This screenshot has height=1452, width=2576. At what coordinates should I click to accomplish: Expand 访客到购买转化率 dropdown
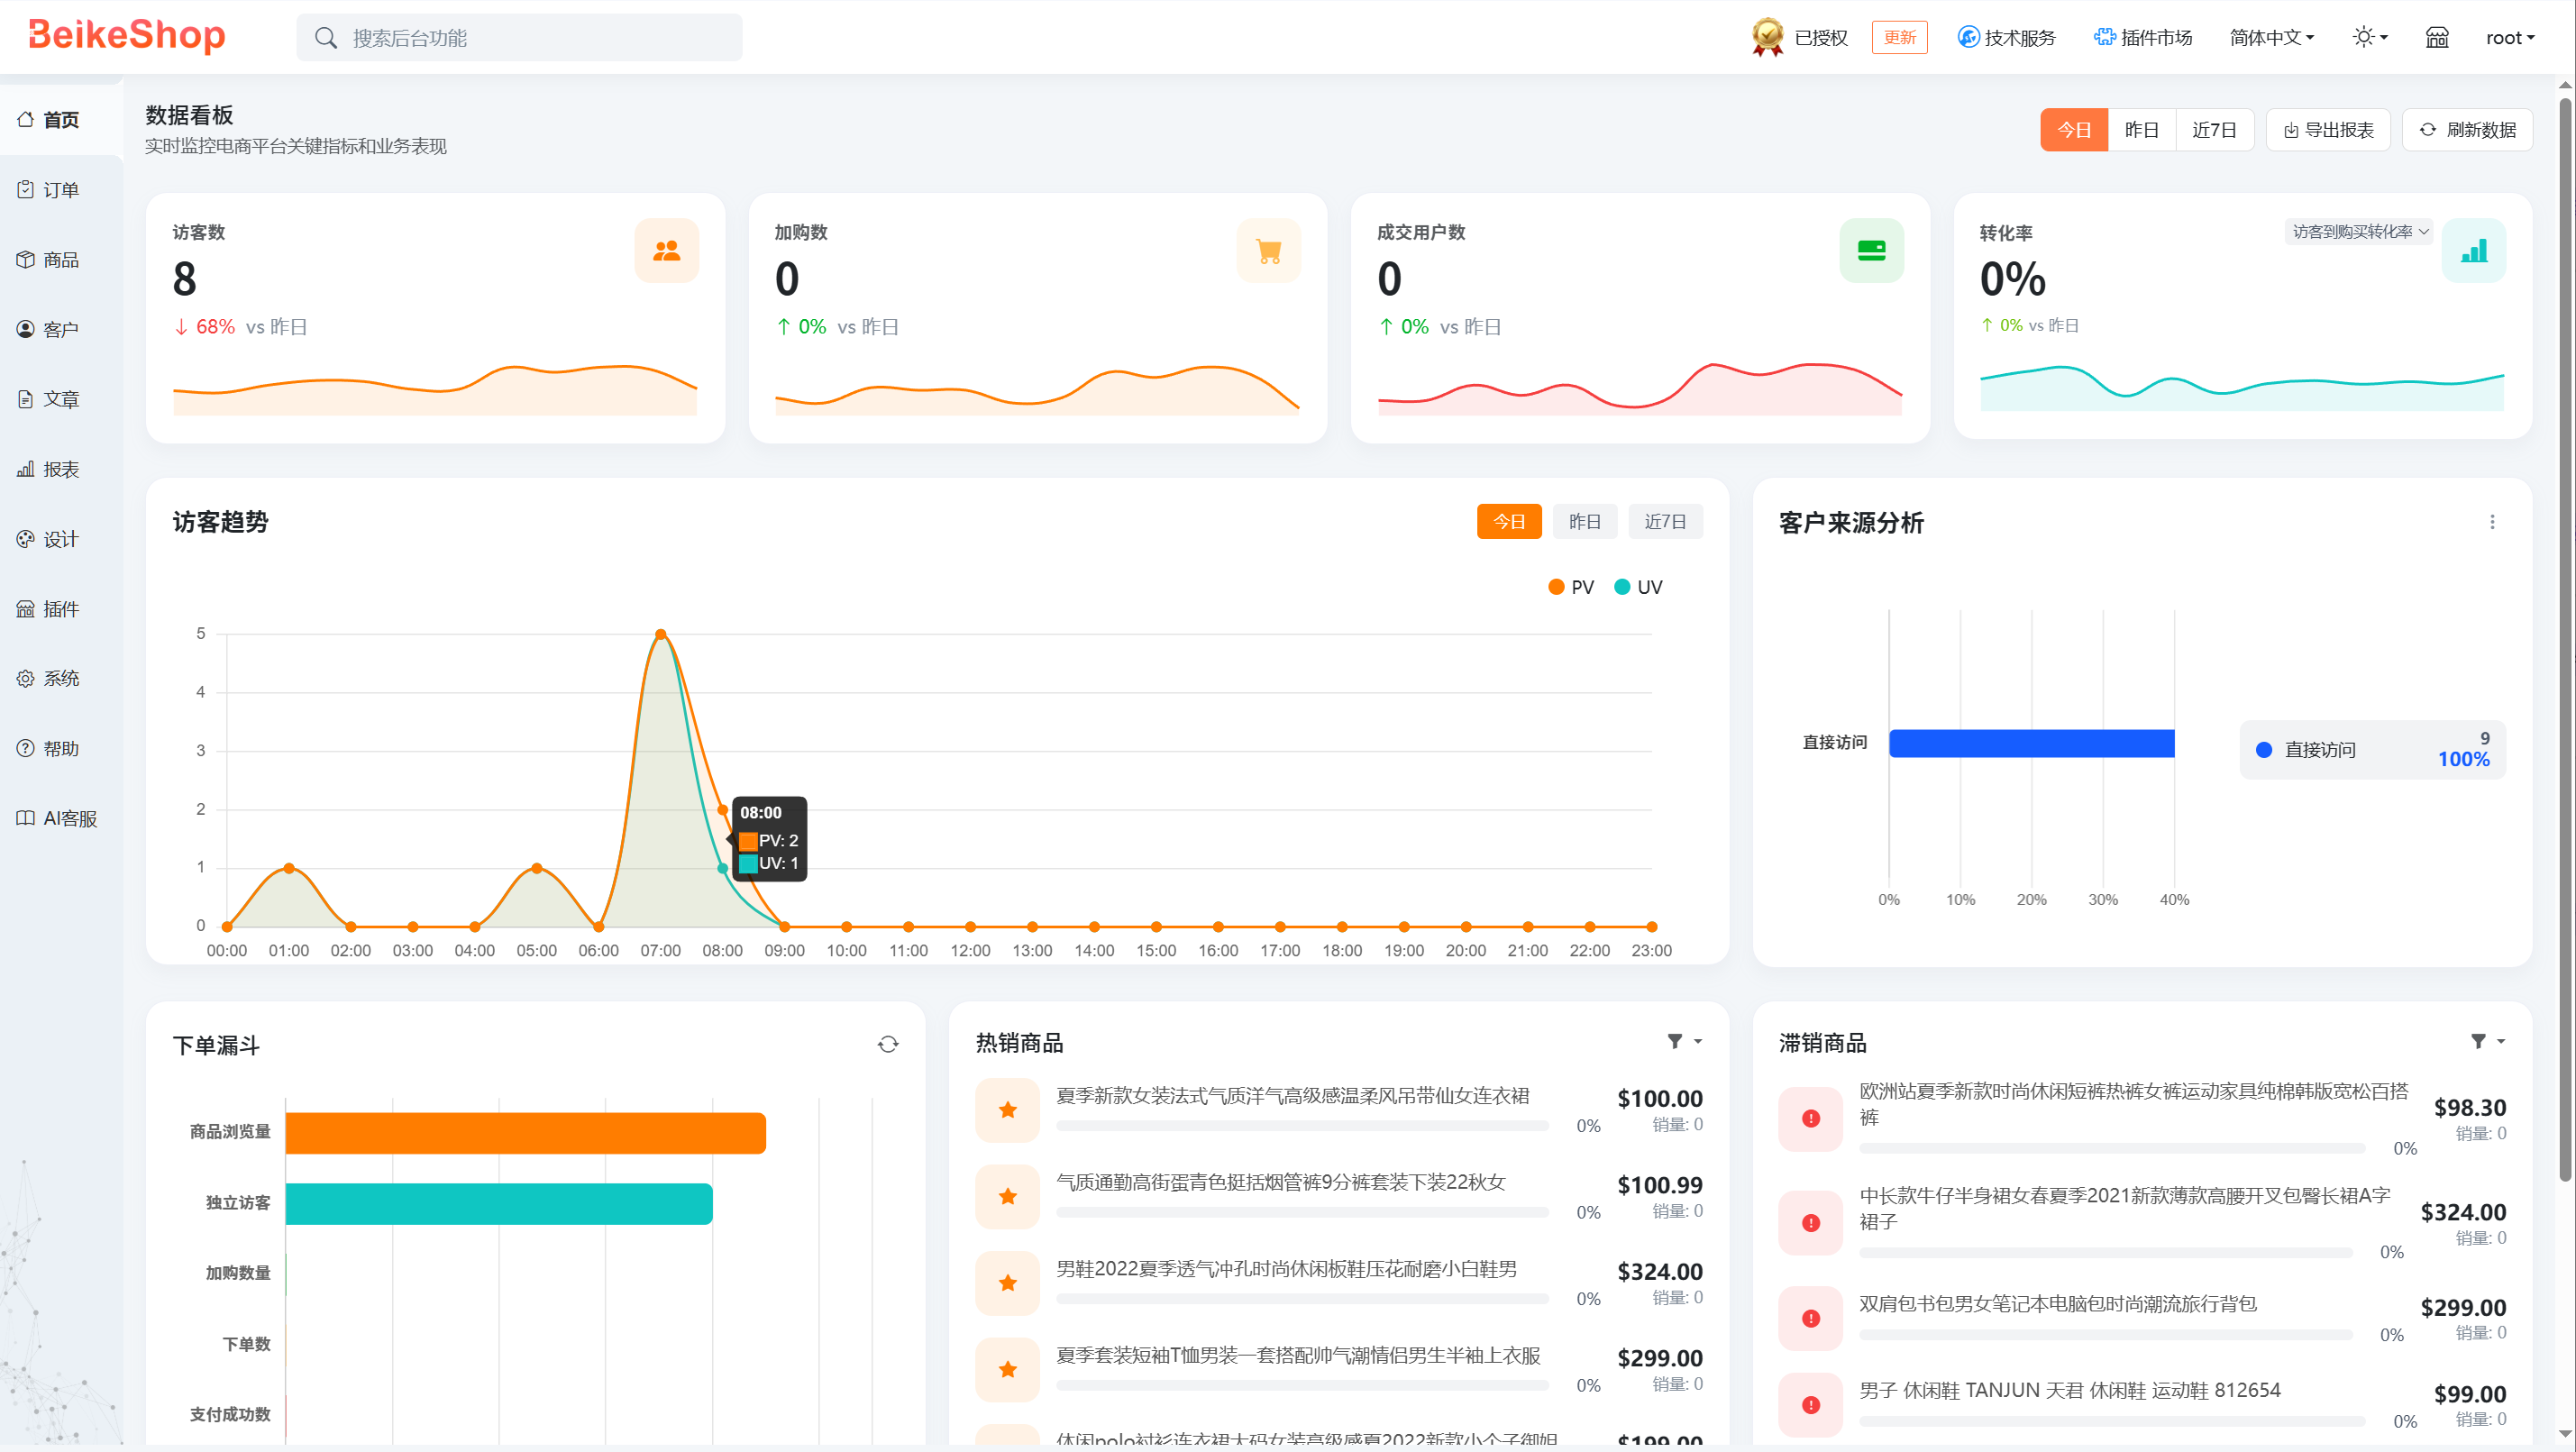(x=2360, y=232)
